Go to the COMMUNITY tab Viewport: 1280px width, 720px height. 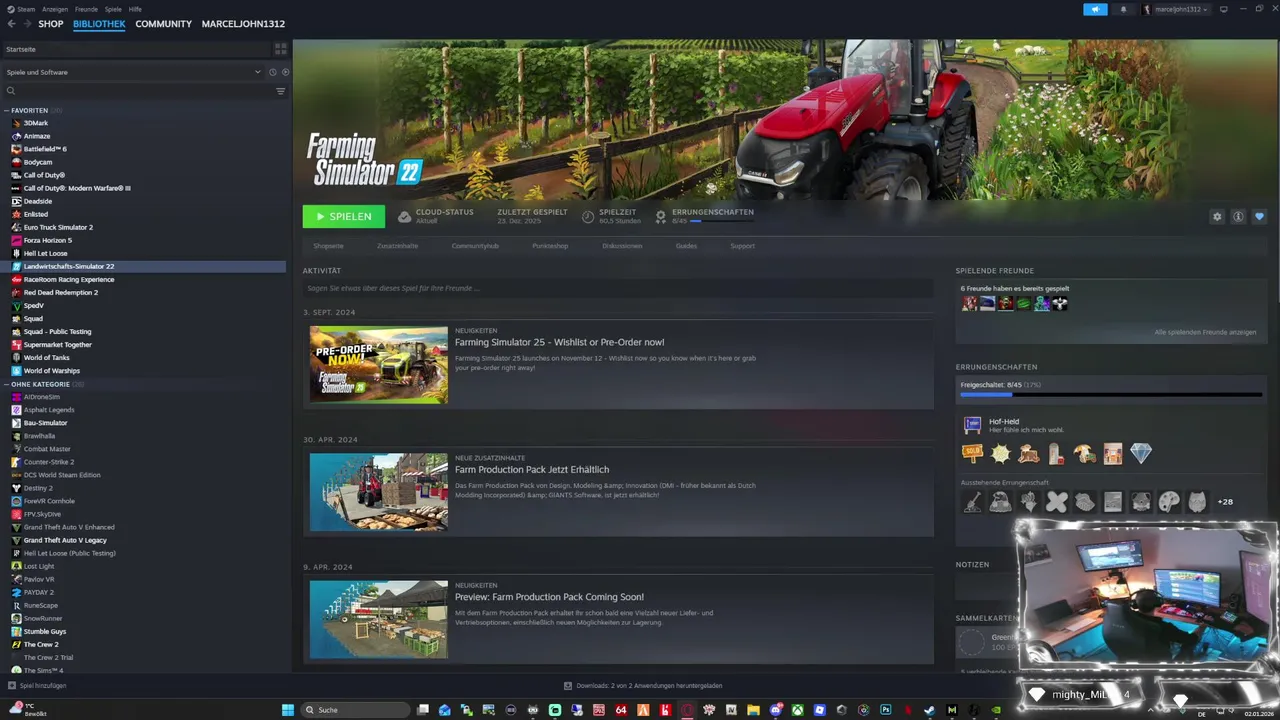164,24
